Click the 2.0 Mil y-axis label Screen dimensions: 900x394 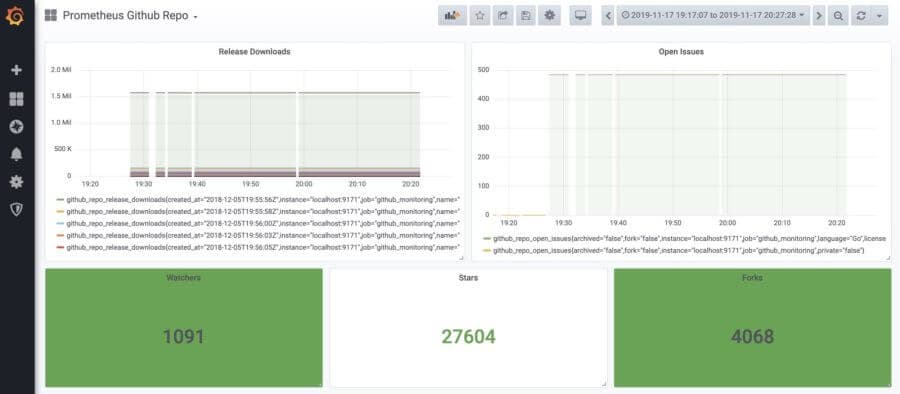61,69
